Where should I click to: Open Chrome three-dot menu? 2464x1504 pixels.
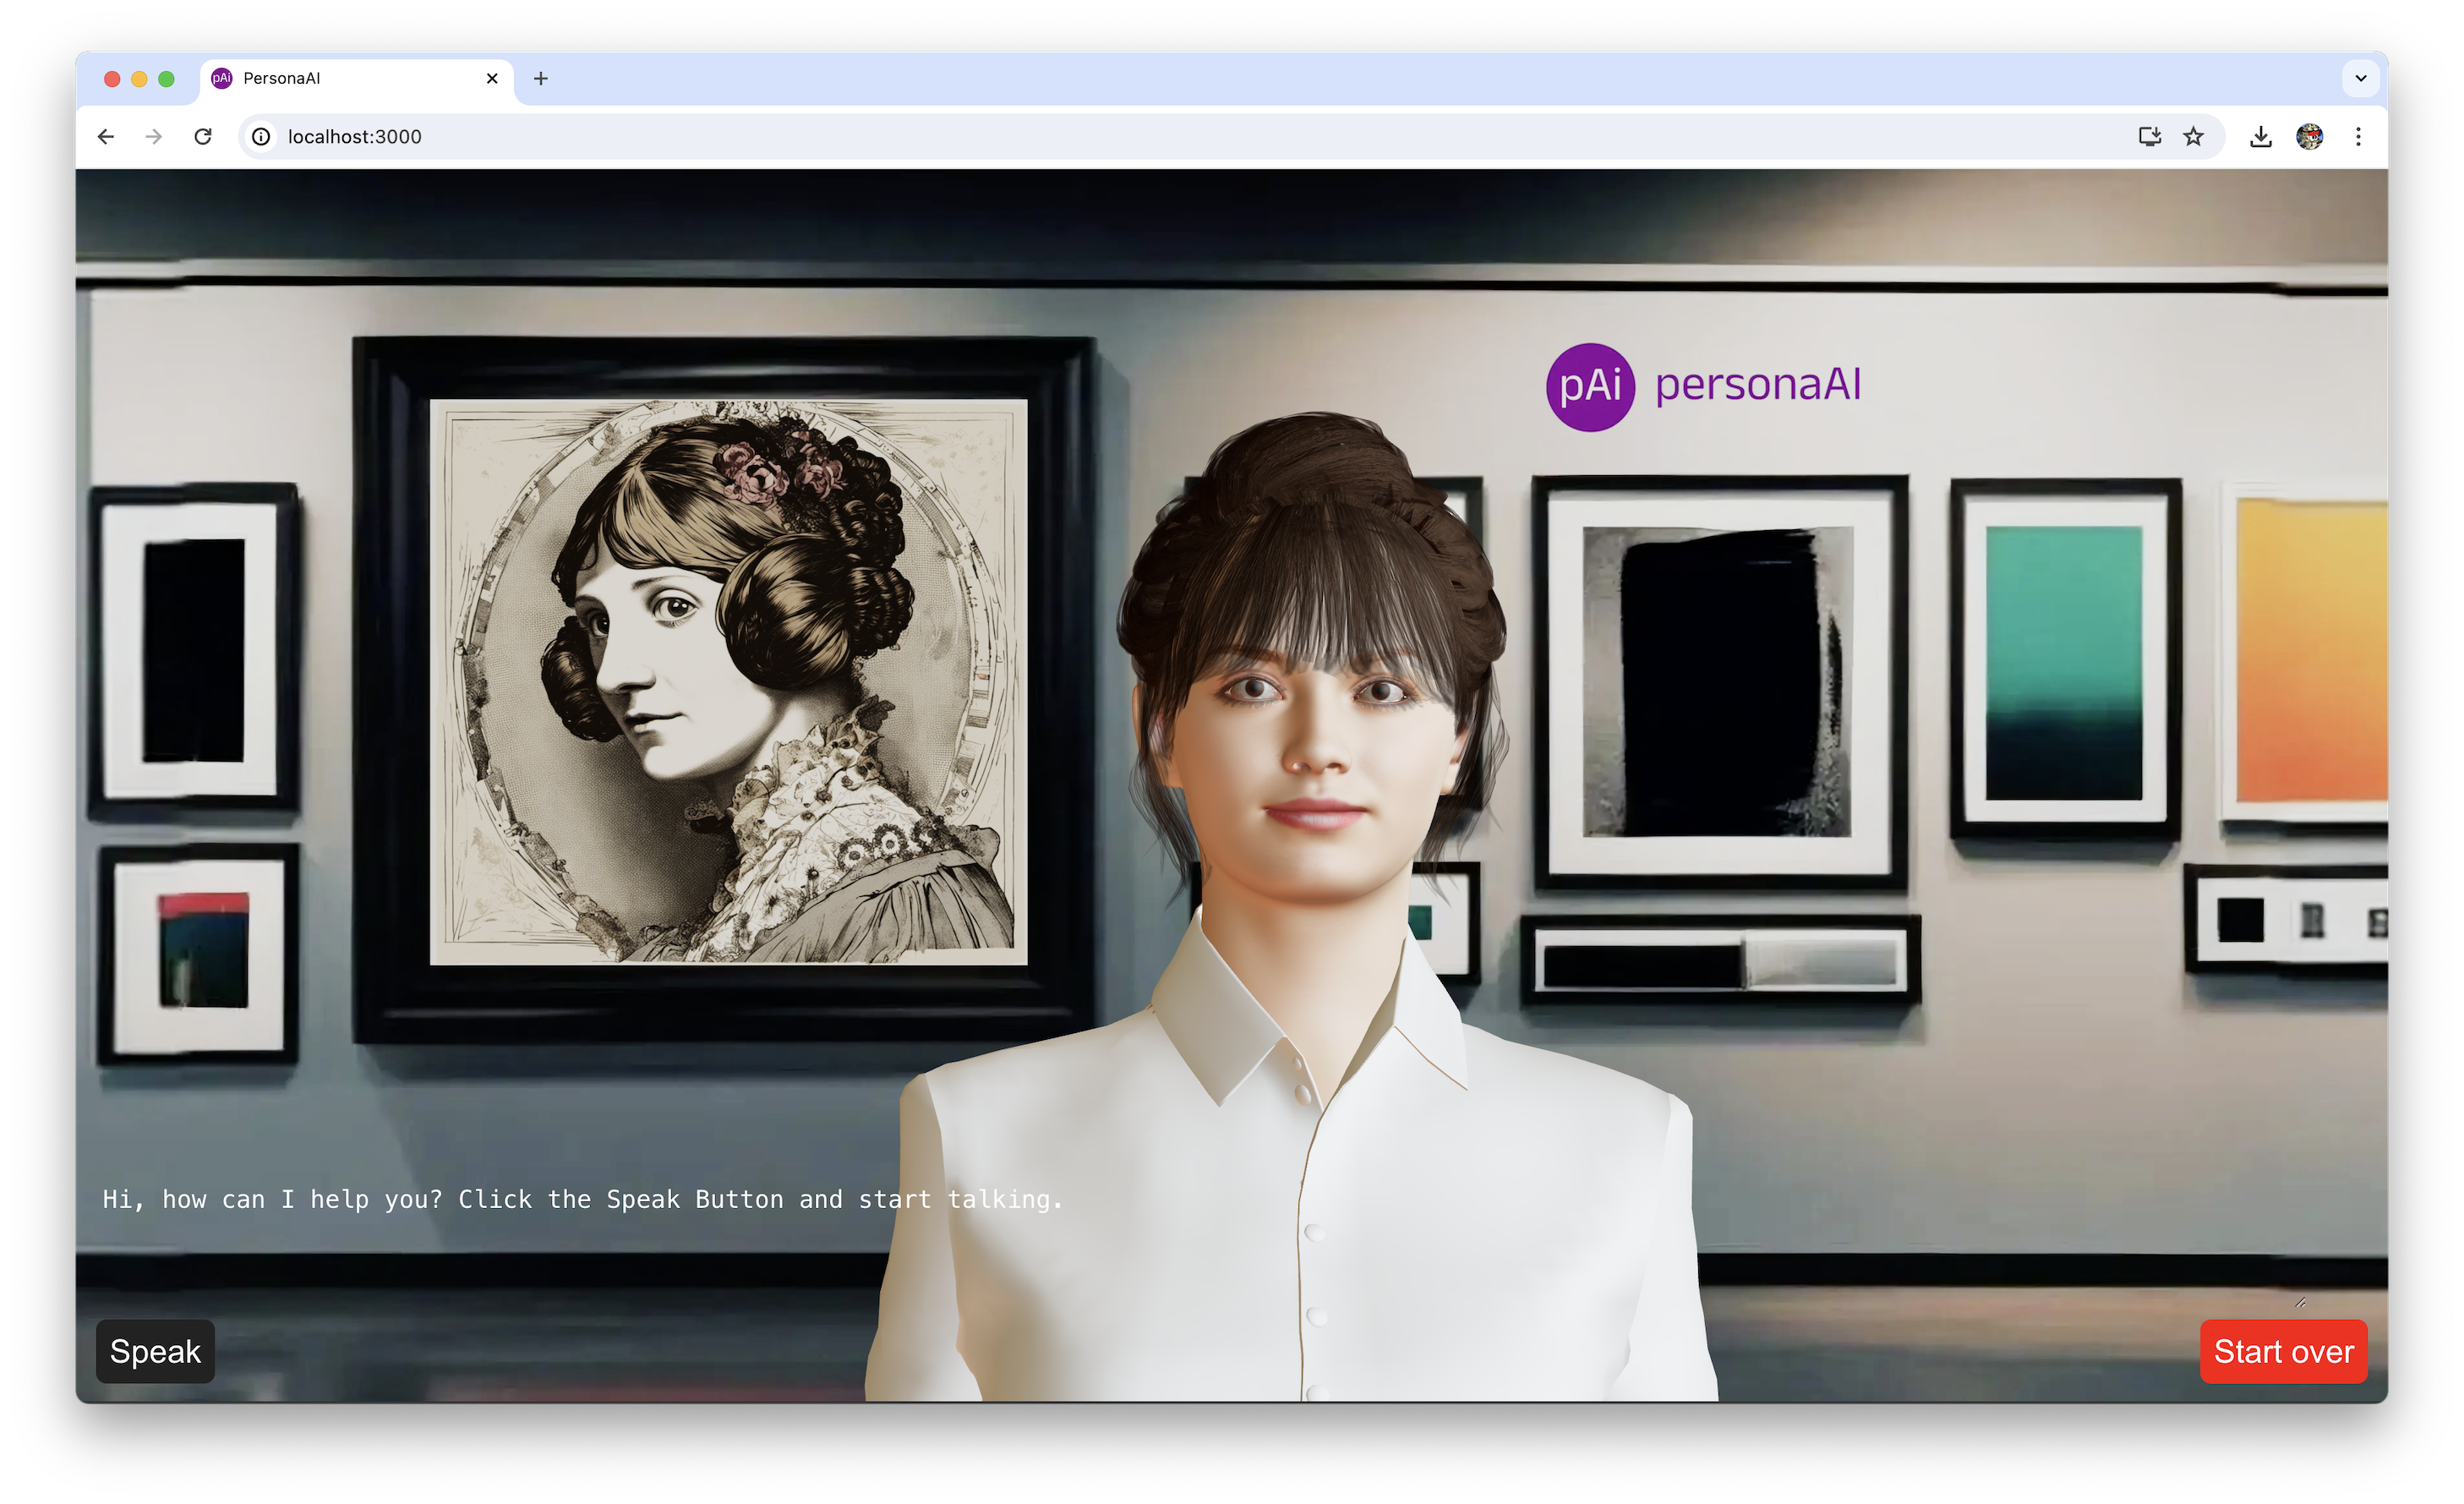coord(2358,136)
